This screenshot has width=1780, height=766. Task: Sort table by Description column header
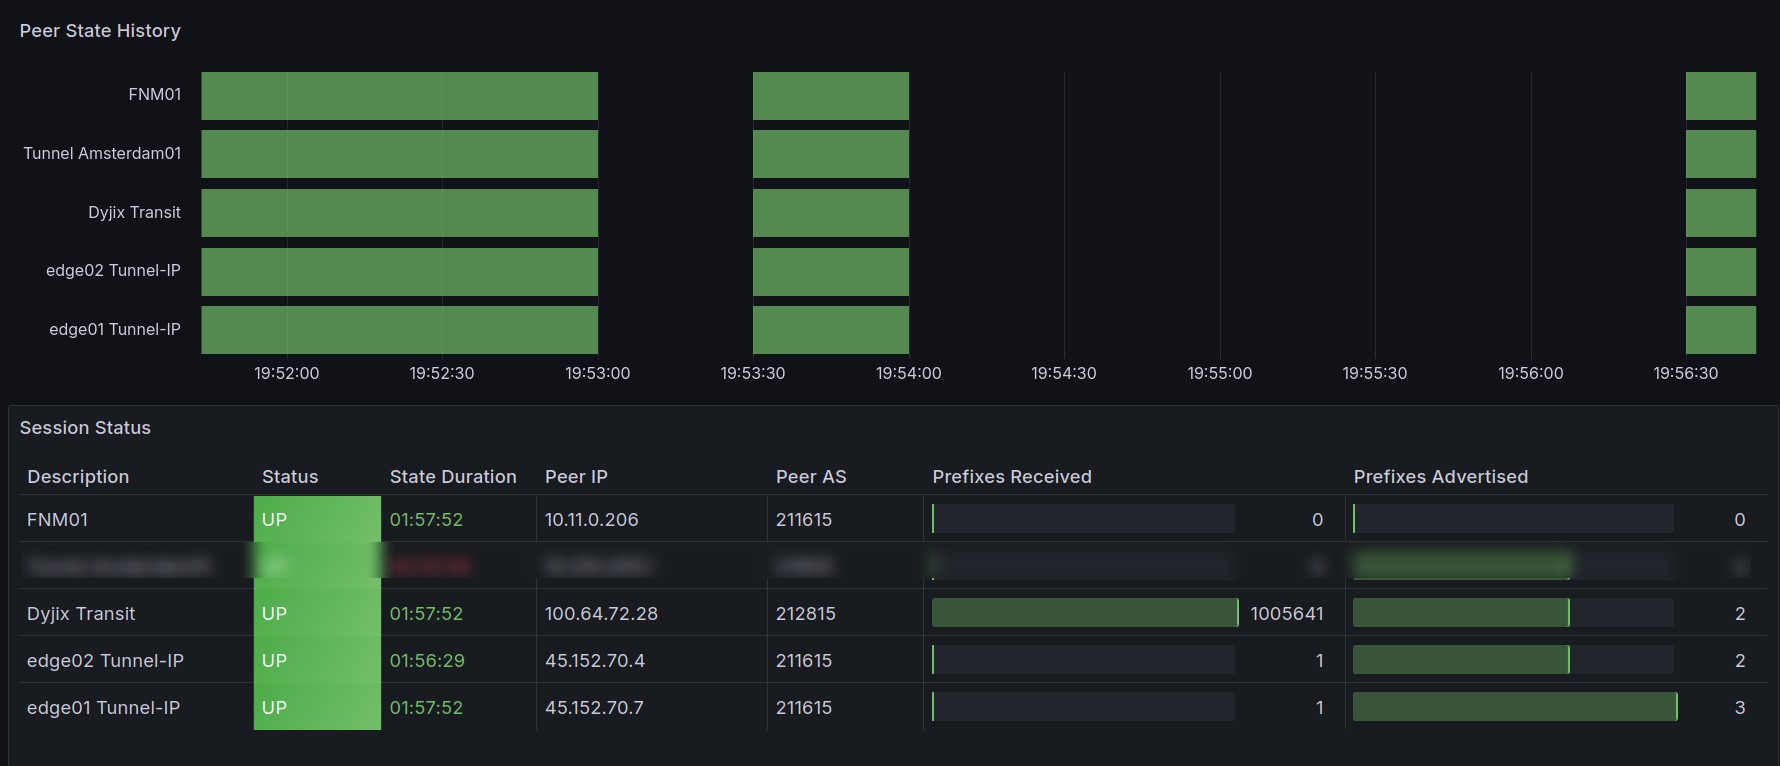pyautogui.click(x=78, y=477)
